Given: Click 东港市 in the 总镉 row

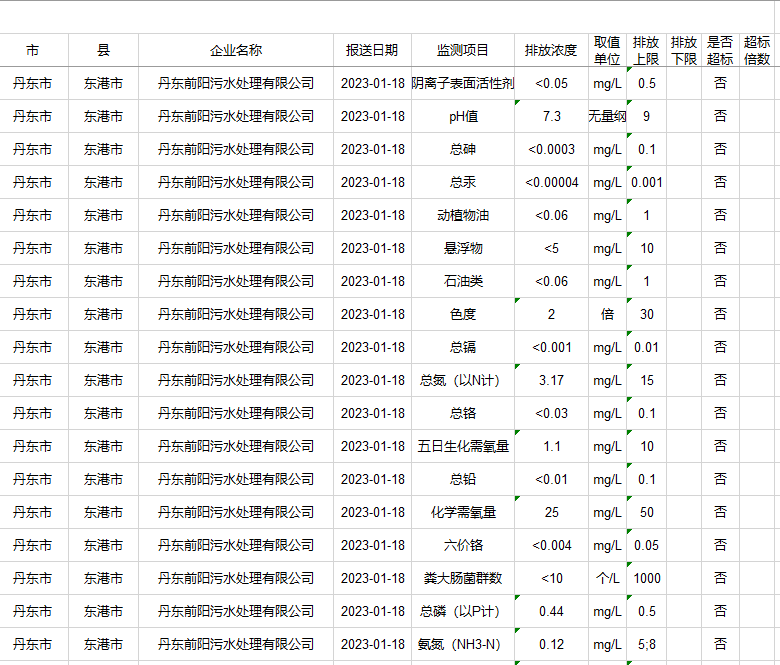Looking at the screenshot, I should pos(103,347).
